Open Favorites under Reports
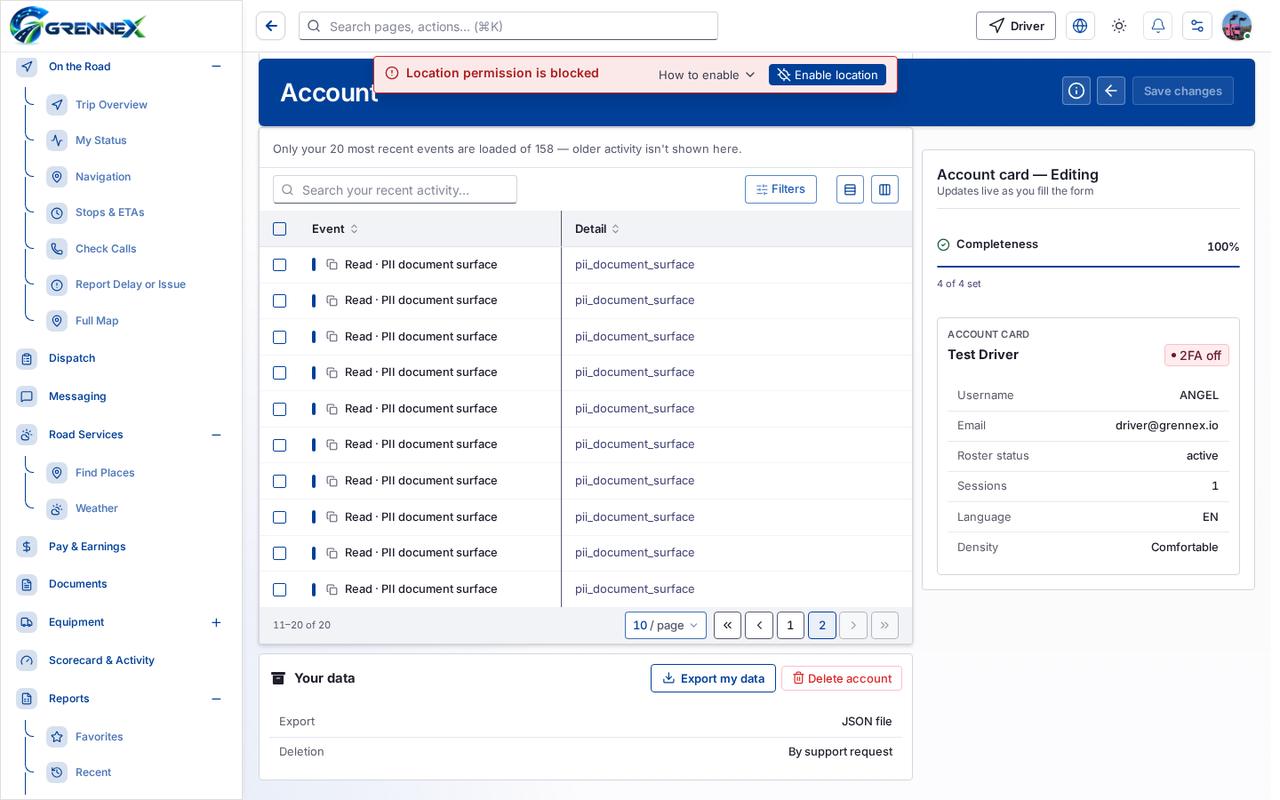 click(x=99, y=736)
